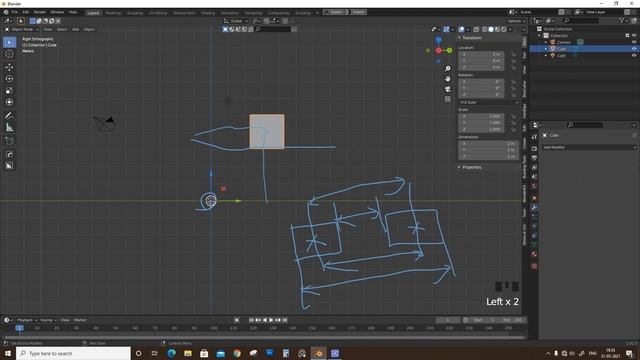Click the current frame marker in timeline
640x360 pixels.
19,328
